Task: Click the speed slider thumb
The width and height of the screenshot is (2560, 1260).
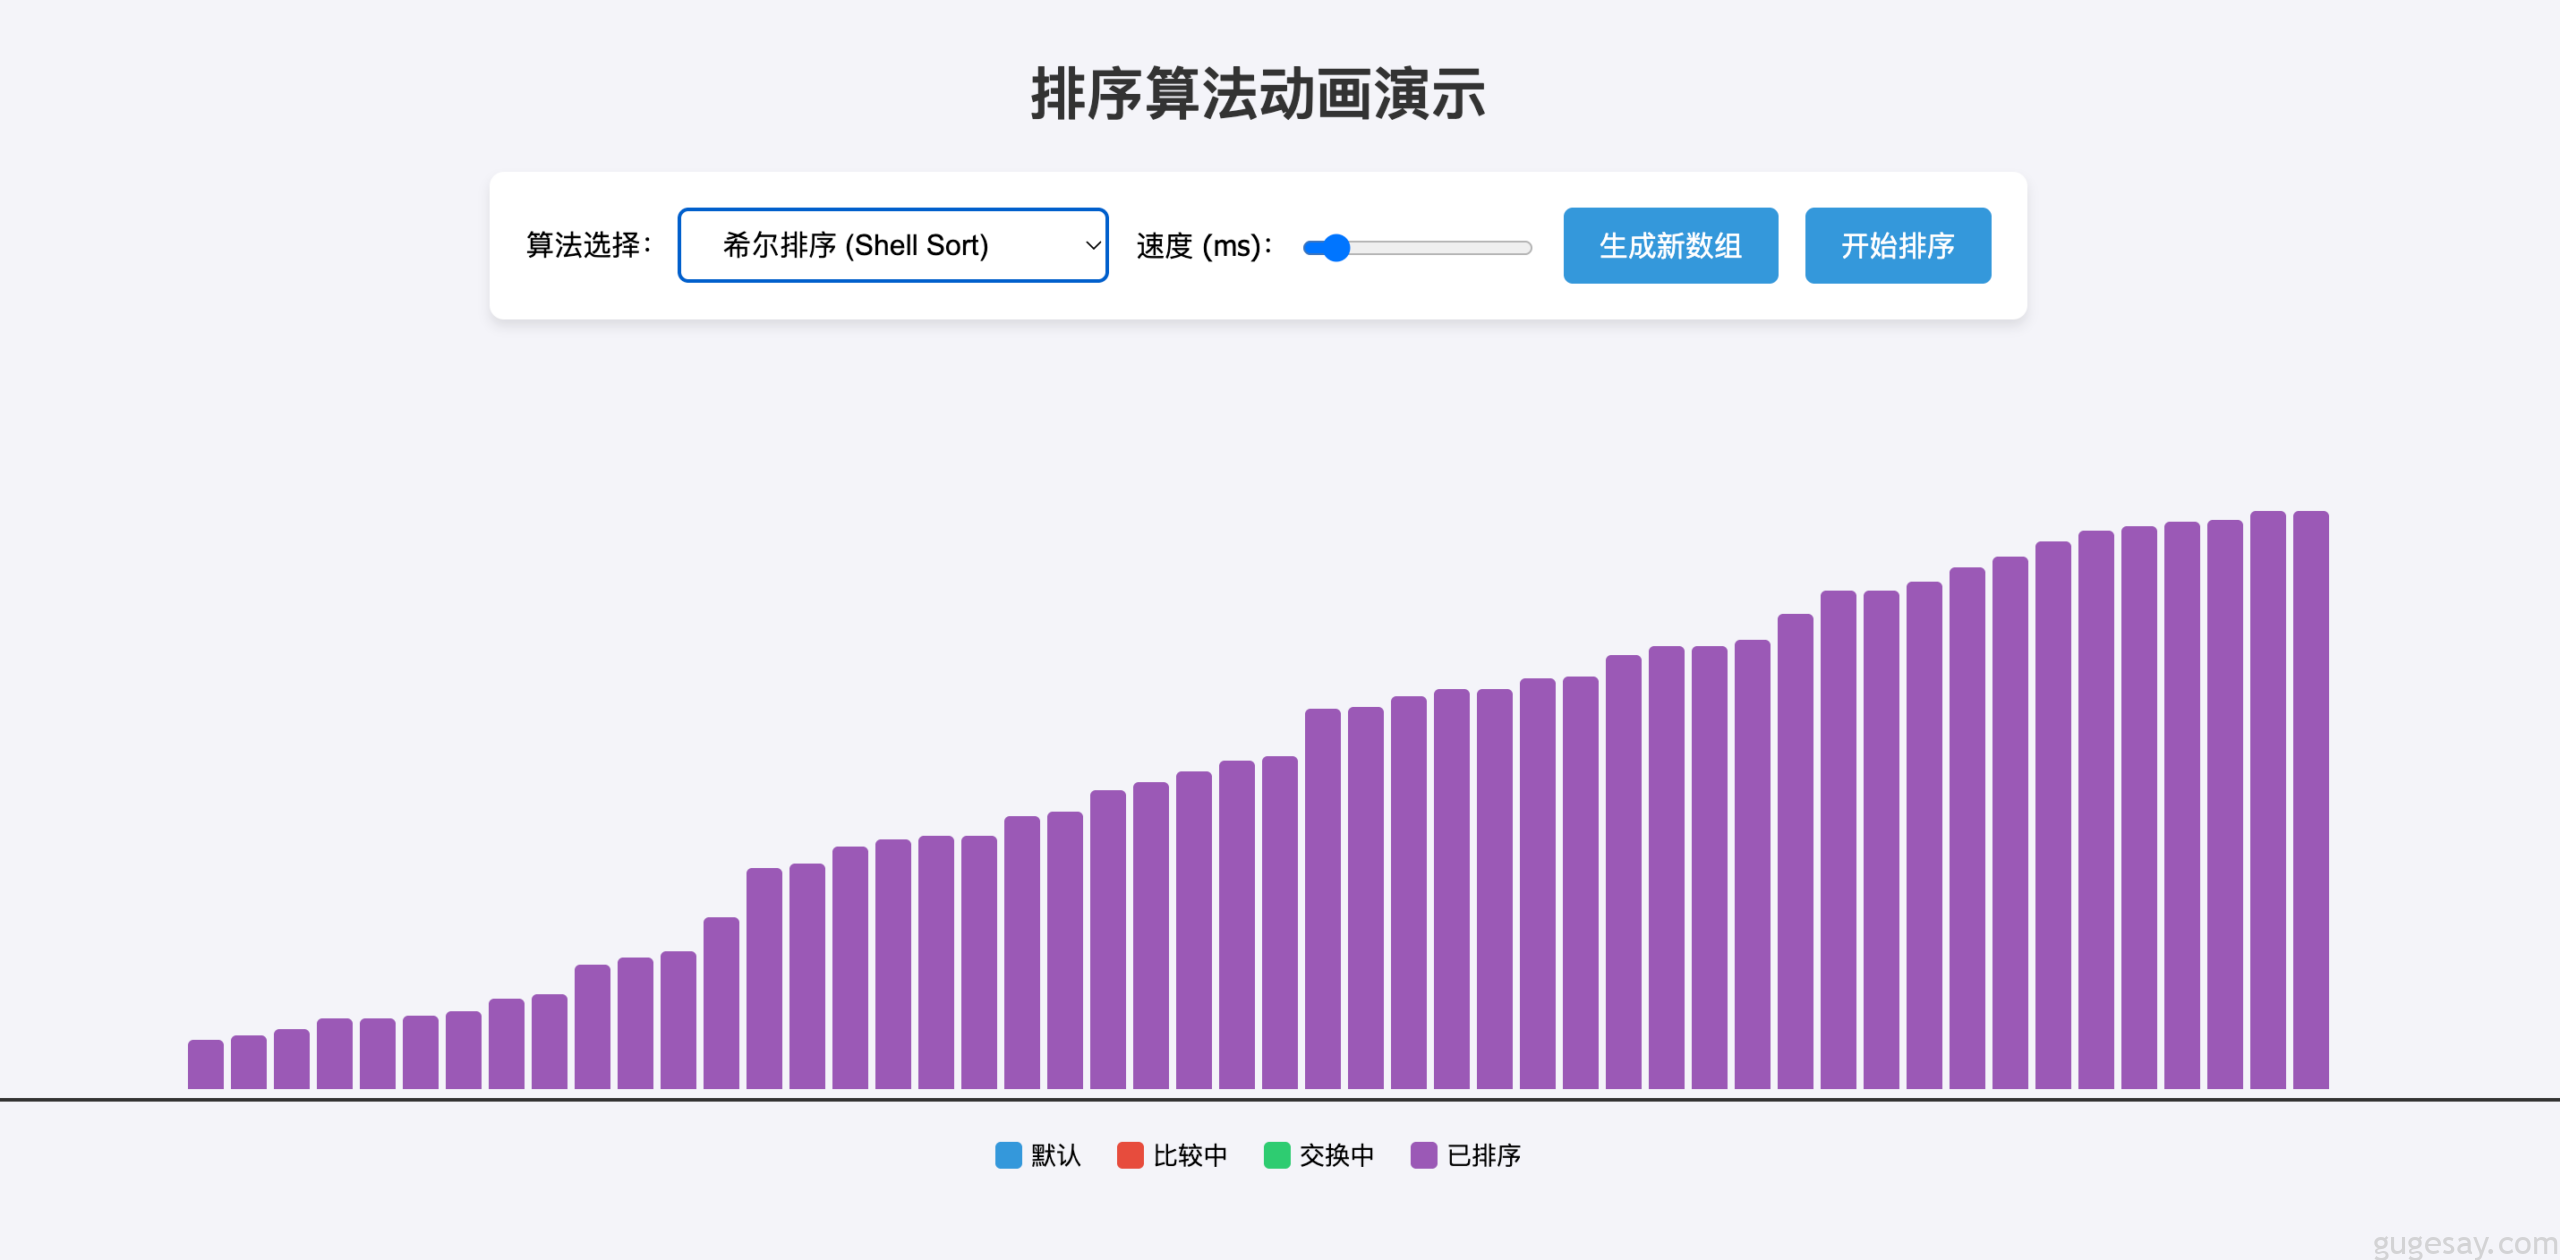Action: 1336,247
